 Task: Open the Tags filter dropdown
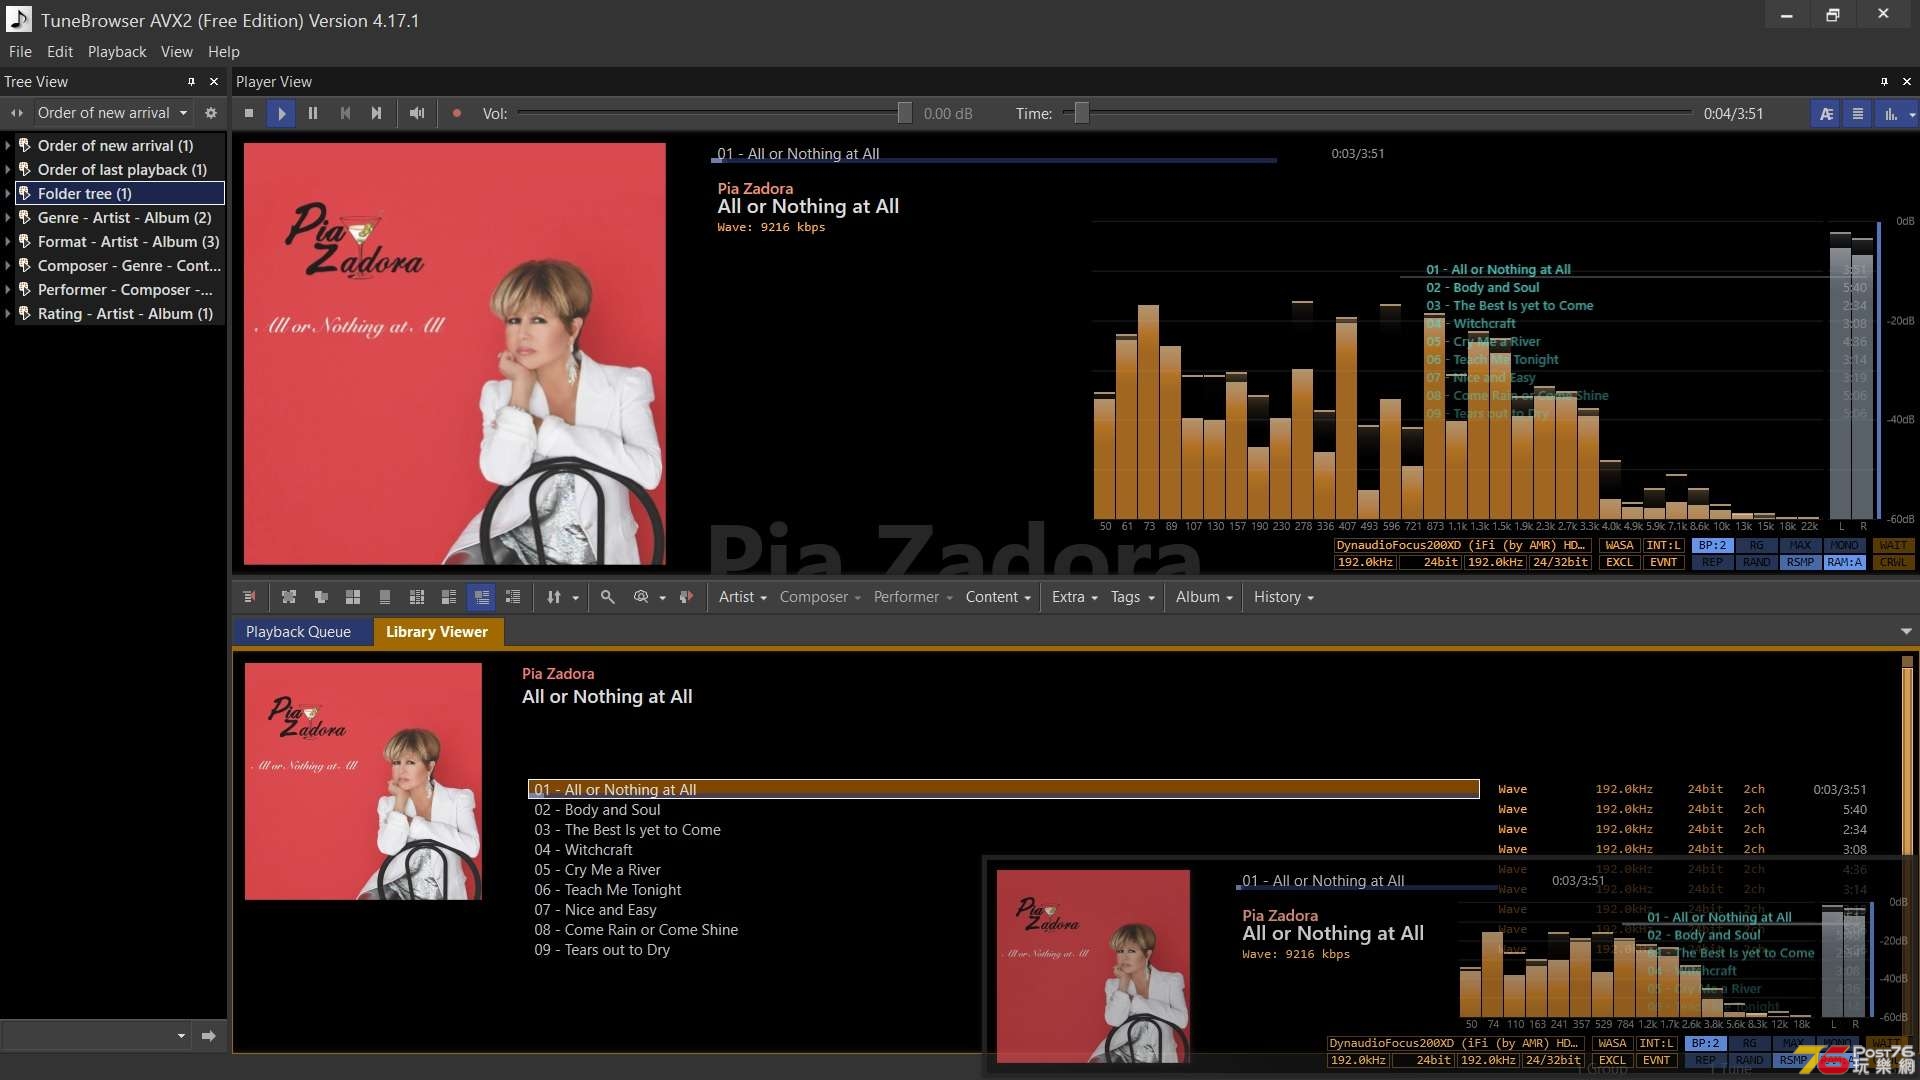[1133, 597]
